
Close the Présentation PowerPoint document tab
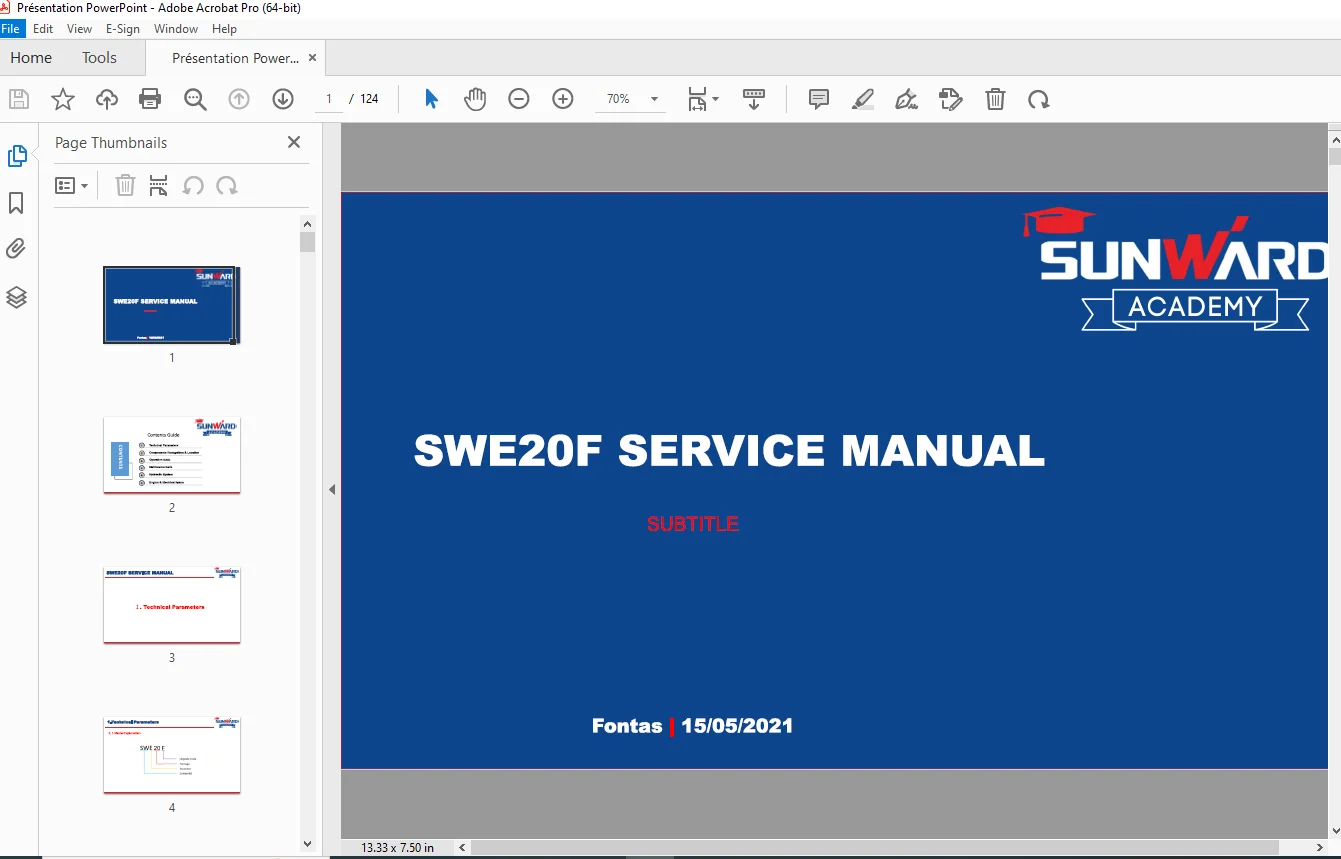pyautogui.click(x=312, y=58)
